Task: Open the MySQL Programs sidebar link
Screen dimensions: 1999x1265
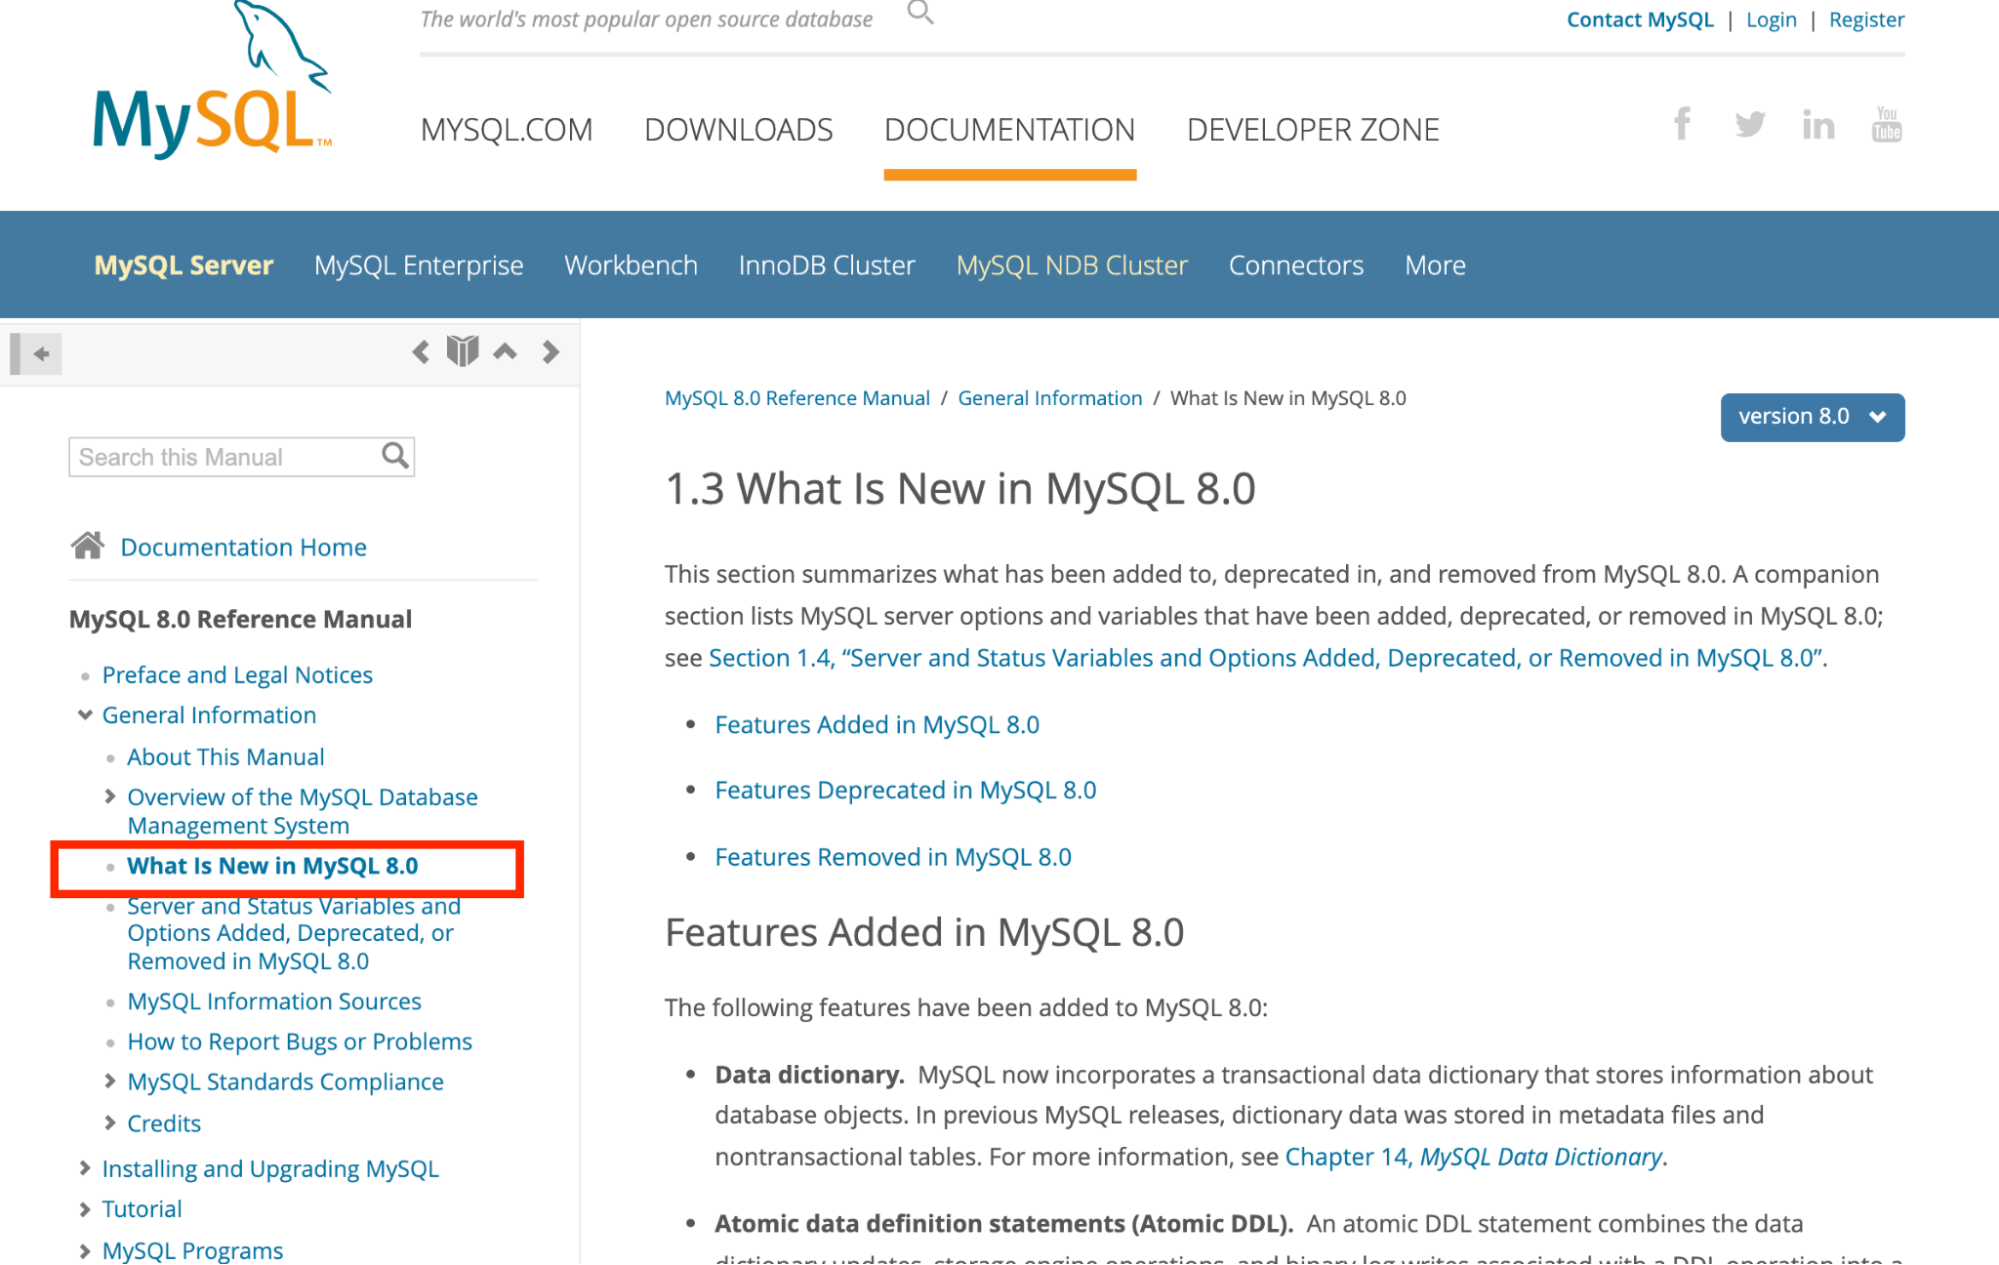Action: [x=192, y=1250]
